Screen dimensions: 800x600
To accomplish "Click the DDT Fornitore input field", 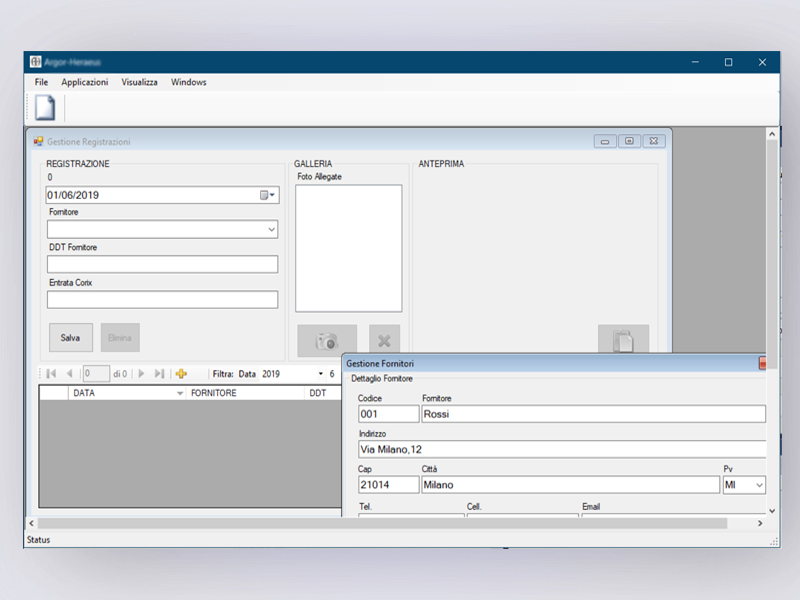I will tap(162, 264).
